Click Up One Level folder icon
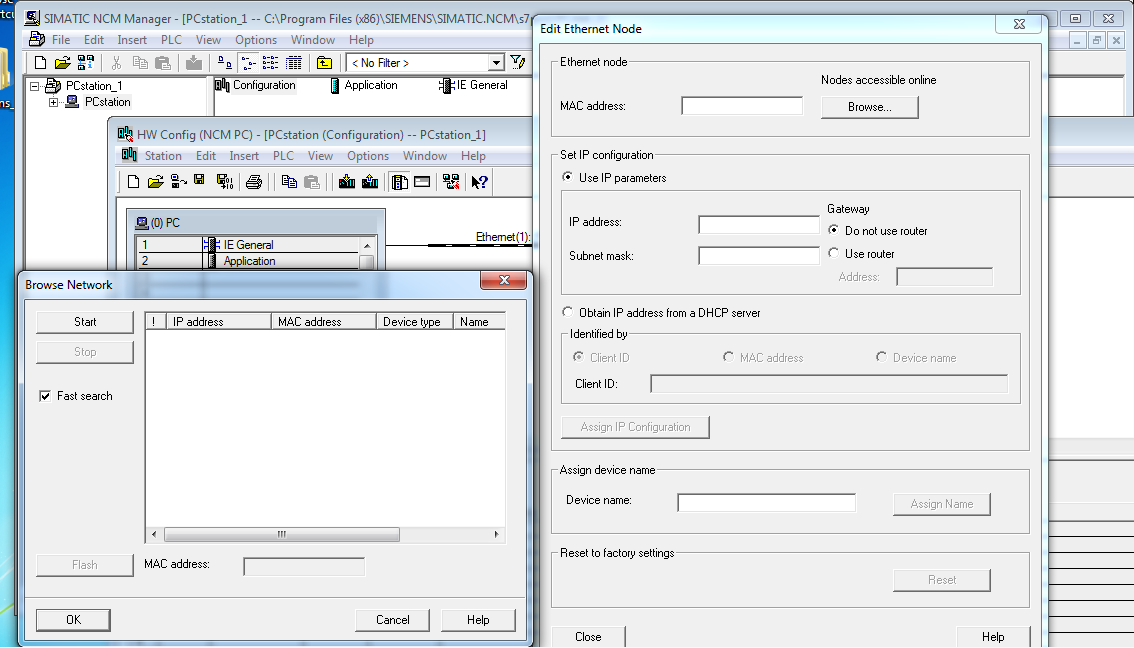The width and height of the screenshot is (1134, 648). coord(325,63)
